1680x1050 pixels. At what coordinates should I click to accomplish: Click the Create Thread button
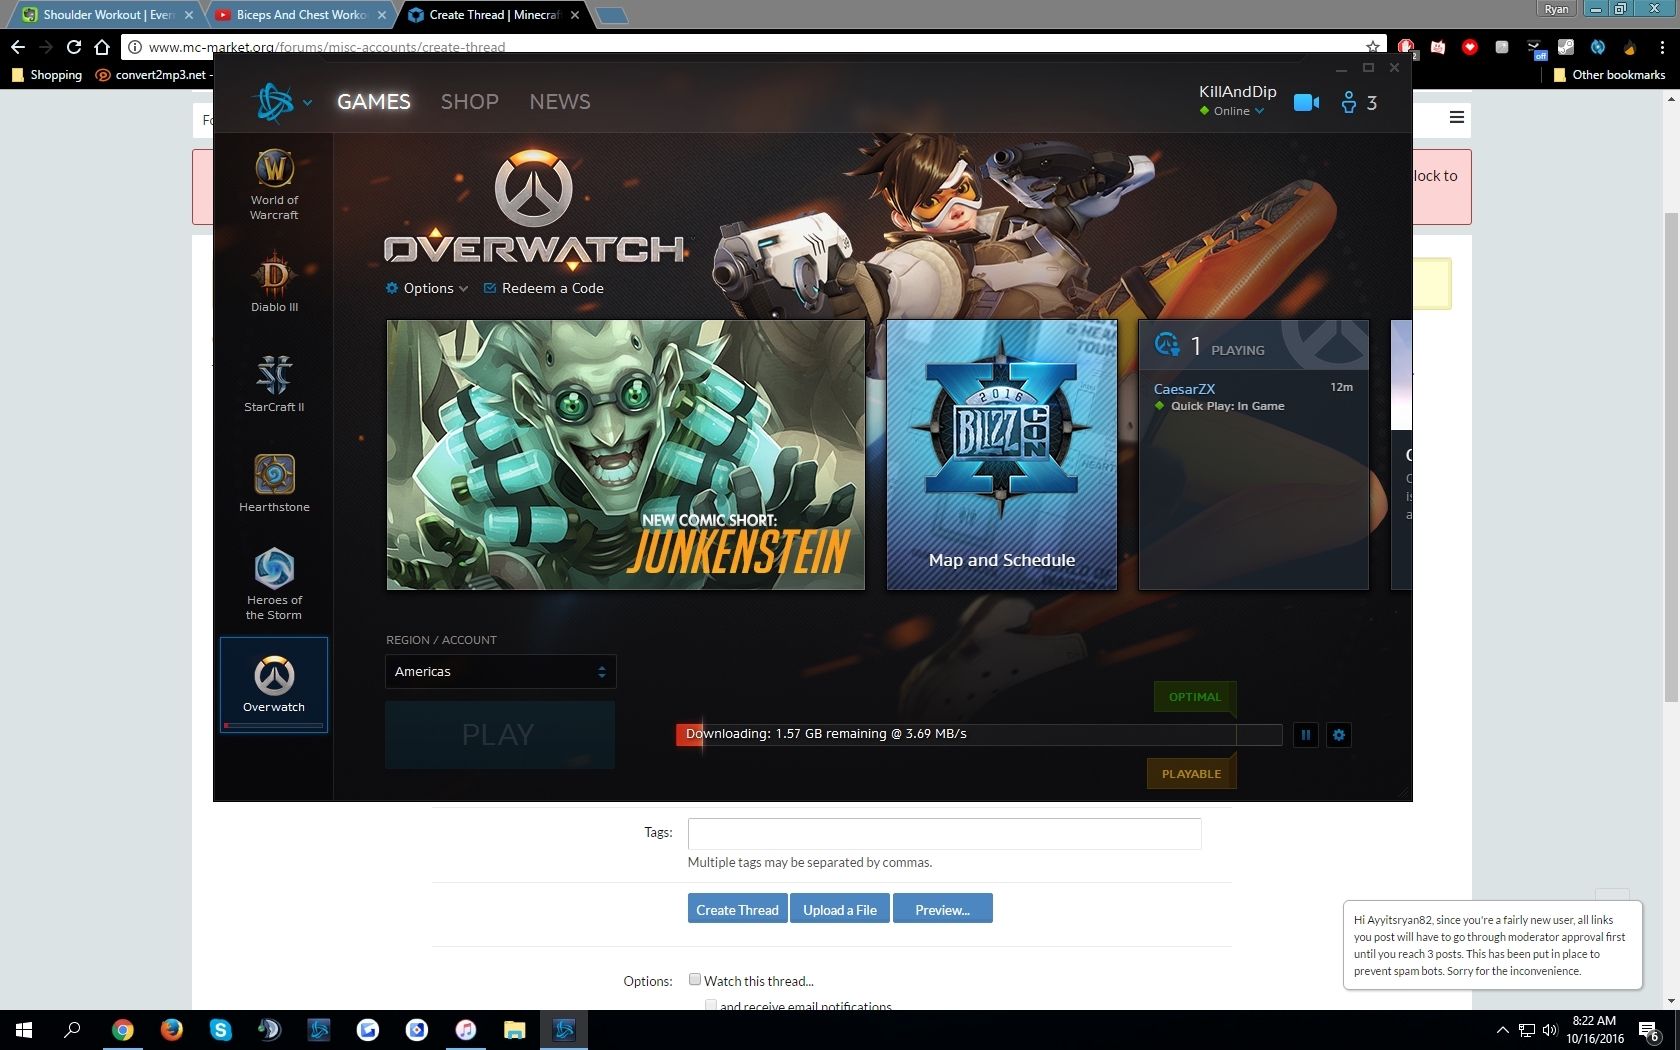(737, 909)
